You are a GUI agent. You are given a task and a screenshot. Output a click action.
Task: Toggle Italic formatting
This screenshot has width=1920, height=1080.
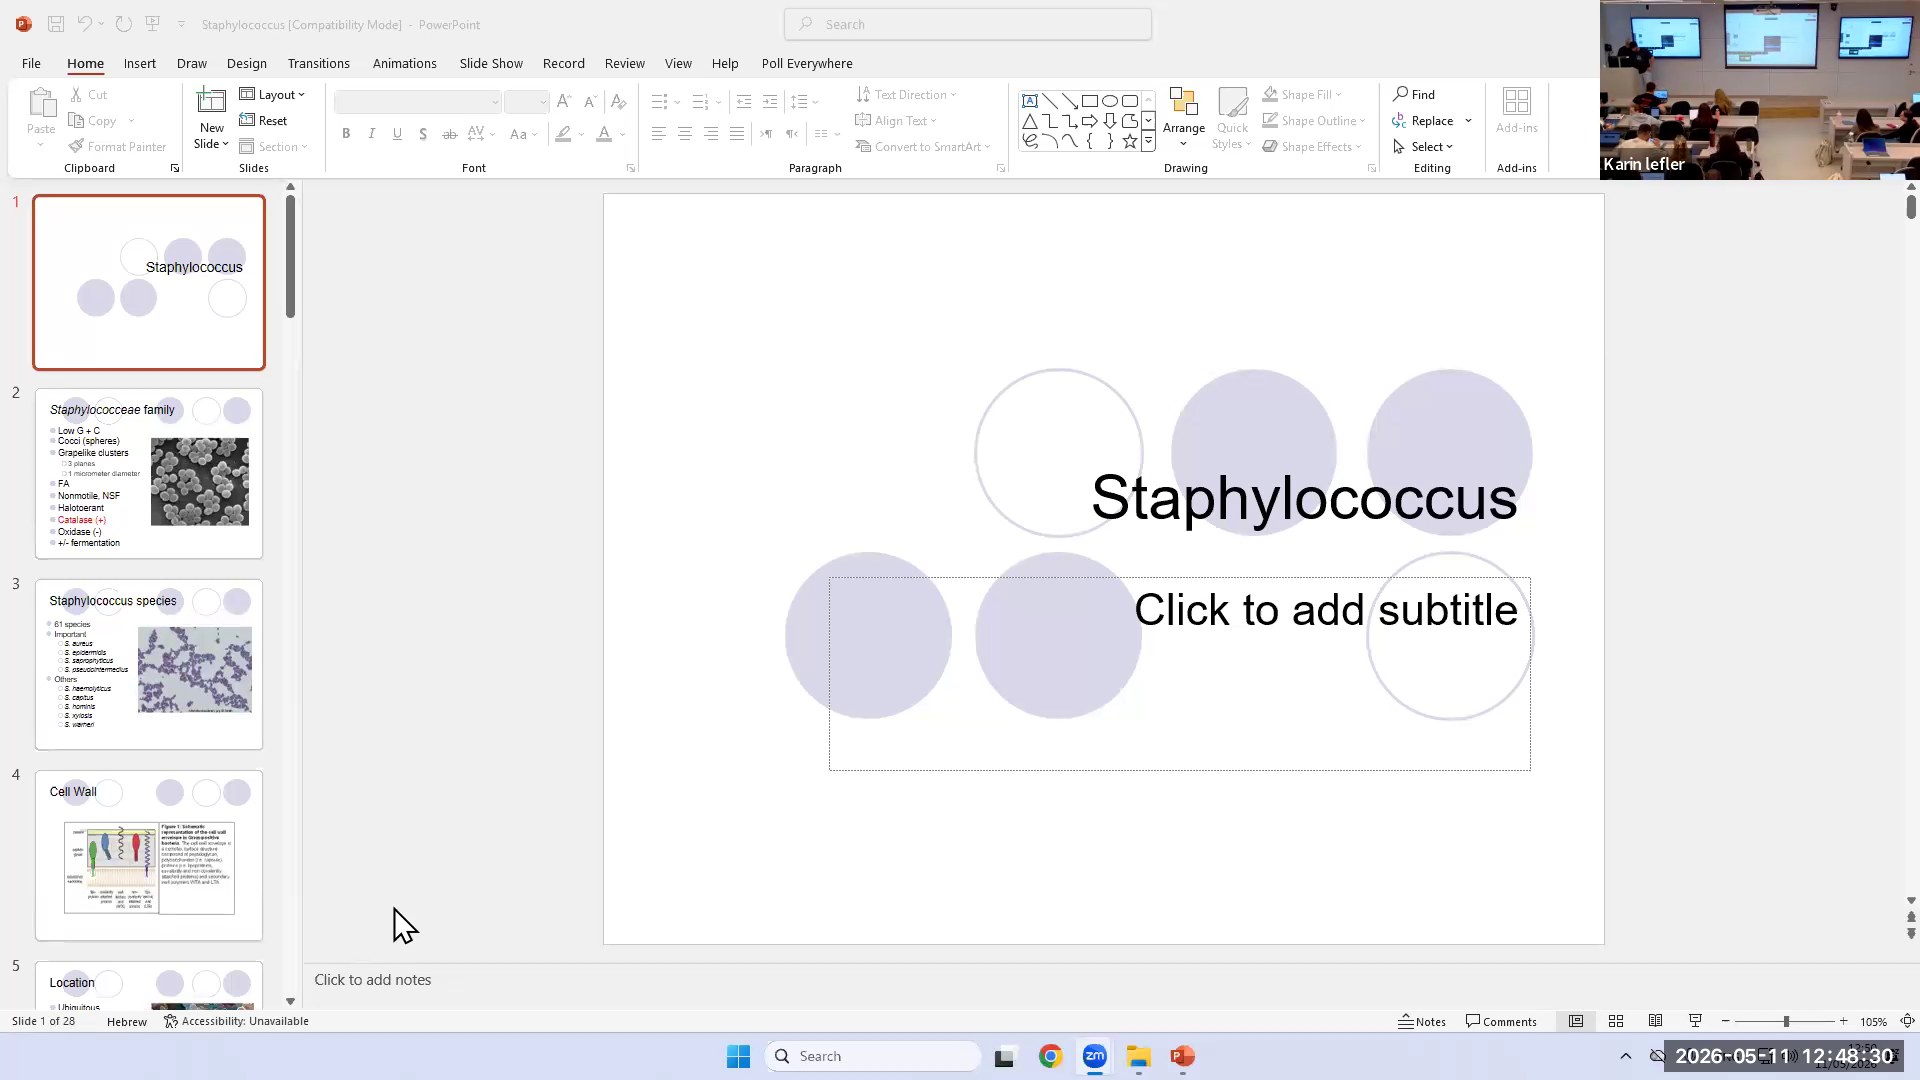click(x=372, y=134)
